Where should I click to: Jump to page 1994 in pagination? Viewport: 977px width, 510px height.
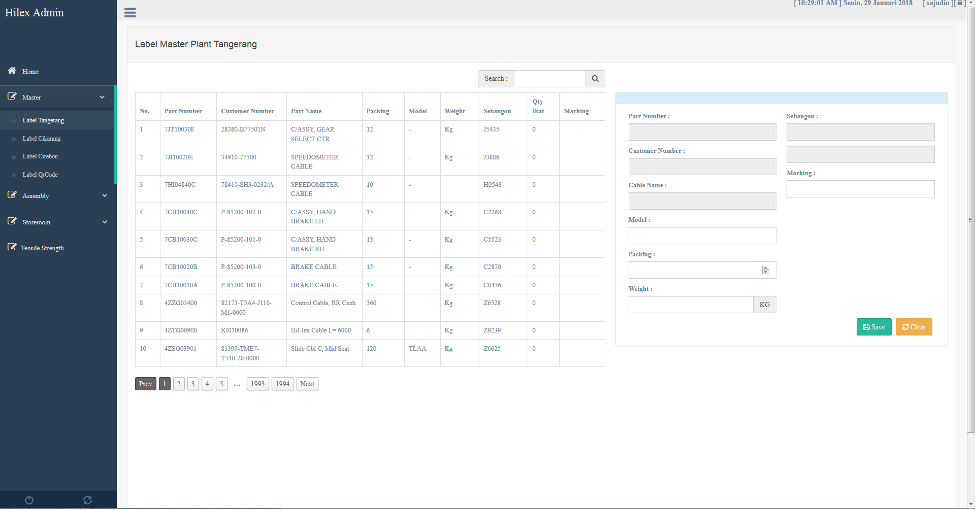pos(282,383)
